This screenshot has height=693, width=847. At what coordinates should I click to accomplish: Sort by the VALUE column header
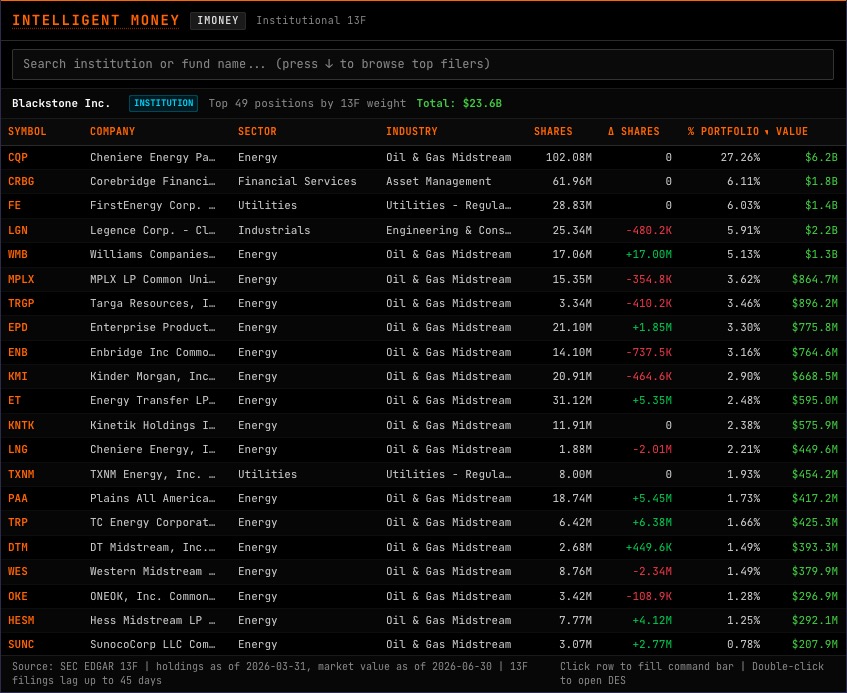coord(791,131)
